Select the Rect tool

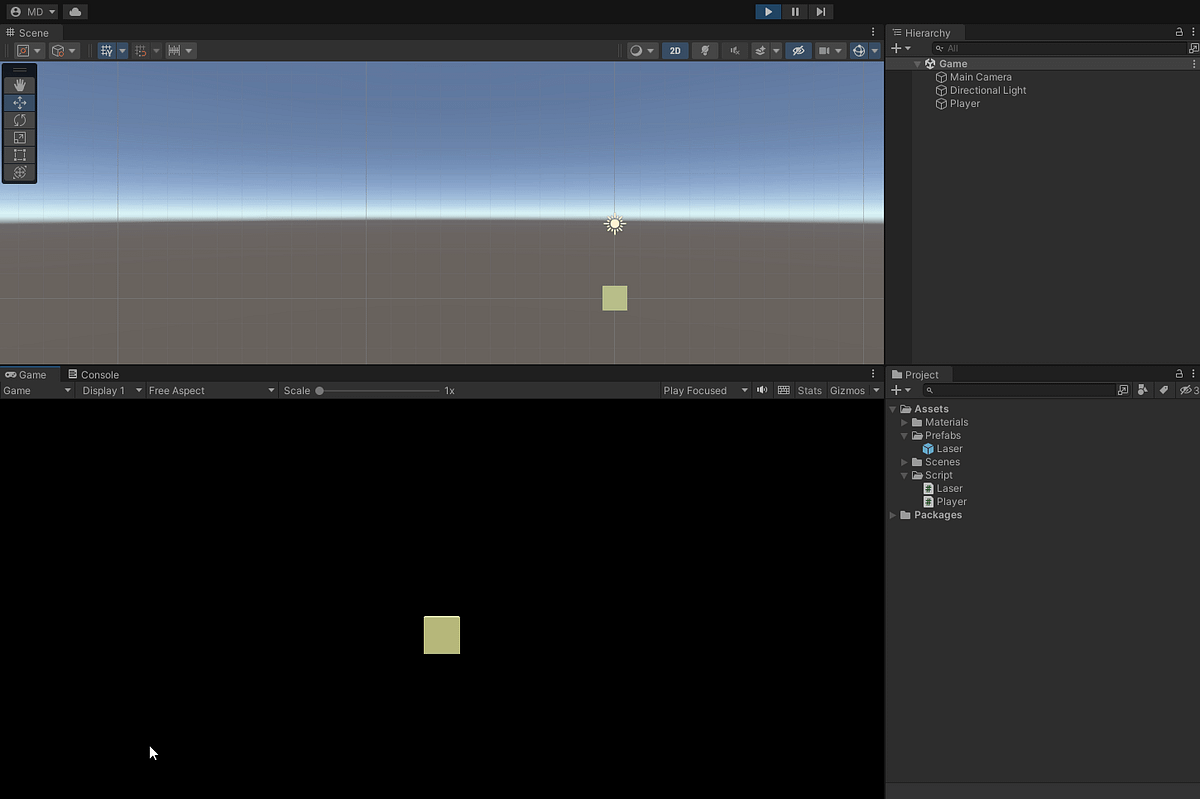tap(19, 154)
